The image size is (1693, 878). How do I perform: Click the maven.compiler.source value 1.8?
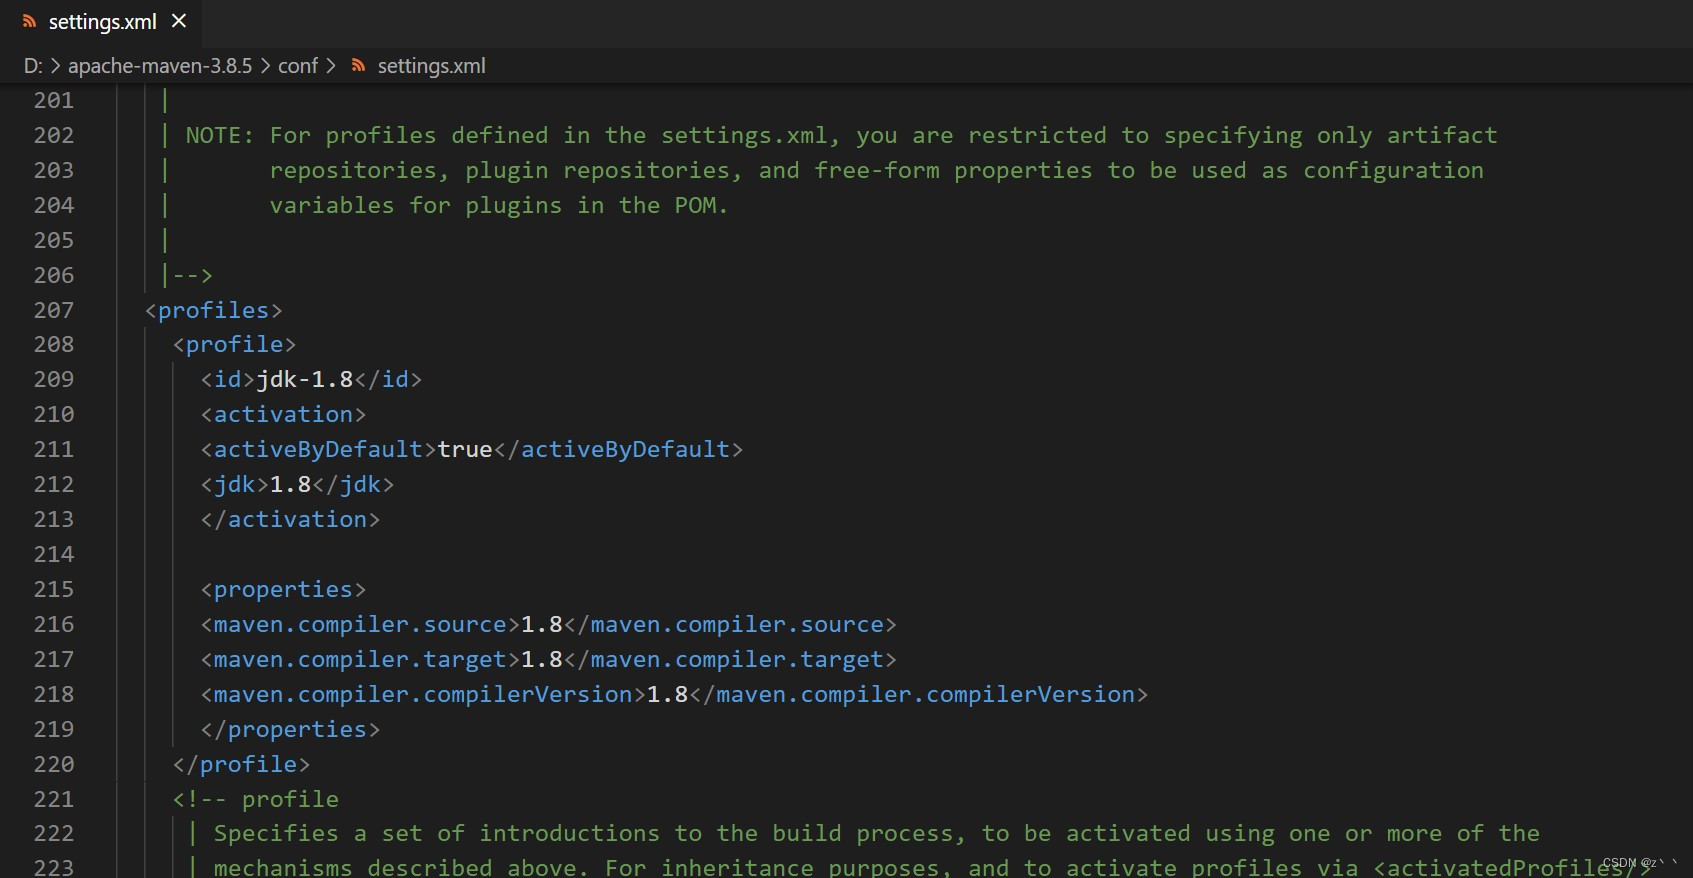(x=542, y=624)
